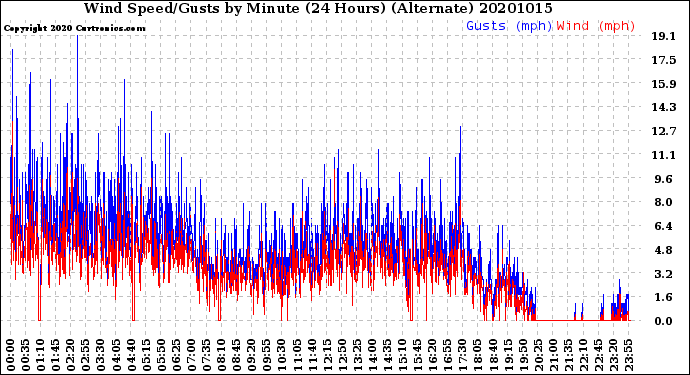Click the 04:05 time label
This screenshot has height=375, width=690.
click(116, 355)
